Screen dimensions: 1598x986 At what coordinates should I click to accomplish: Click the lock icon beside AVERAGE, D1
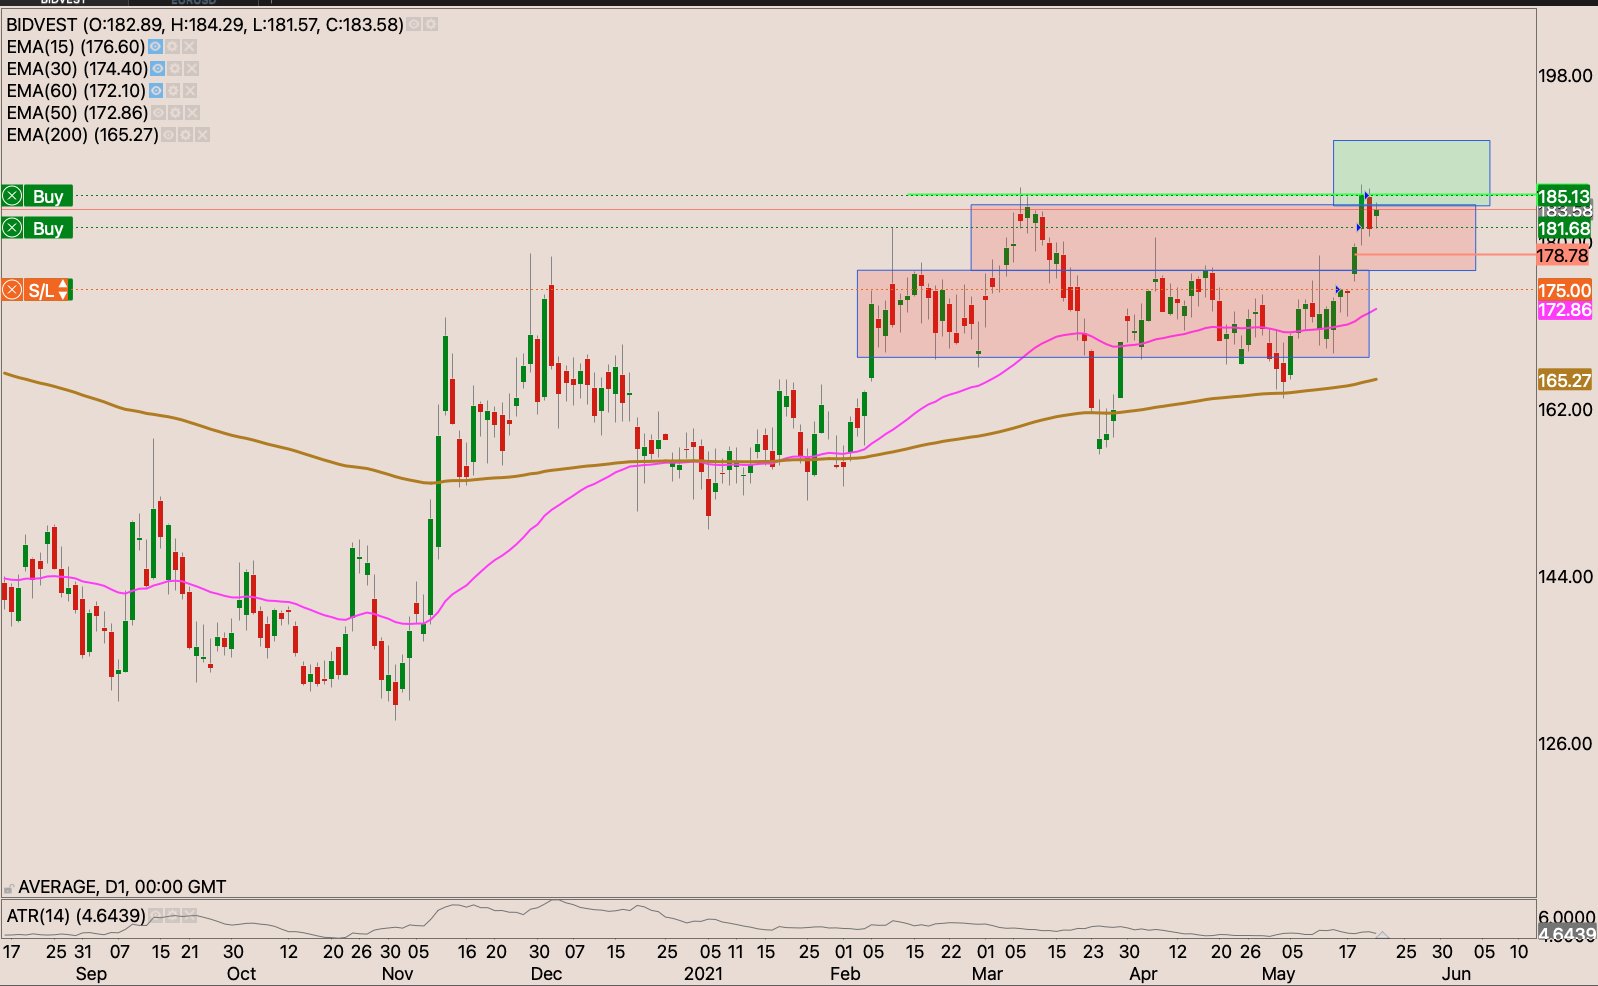[x=9, y=888]
